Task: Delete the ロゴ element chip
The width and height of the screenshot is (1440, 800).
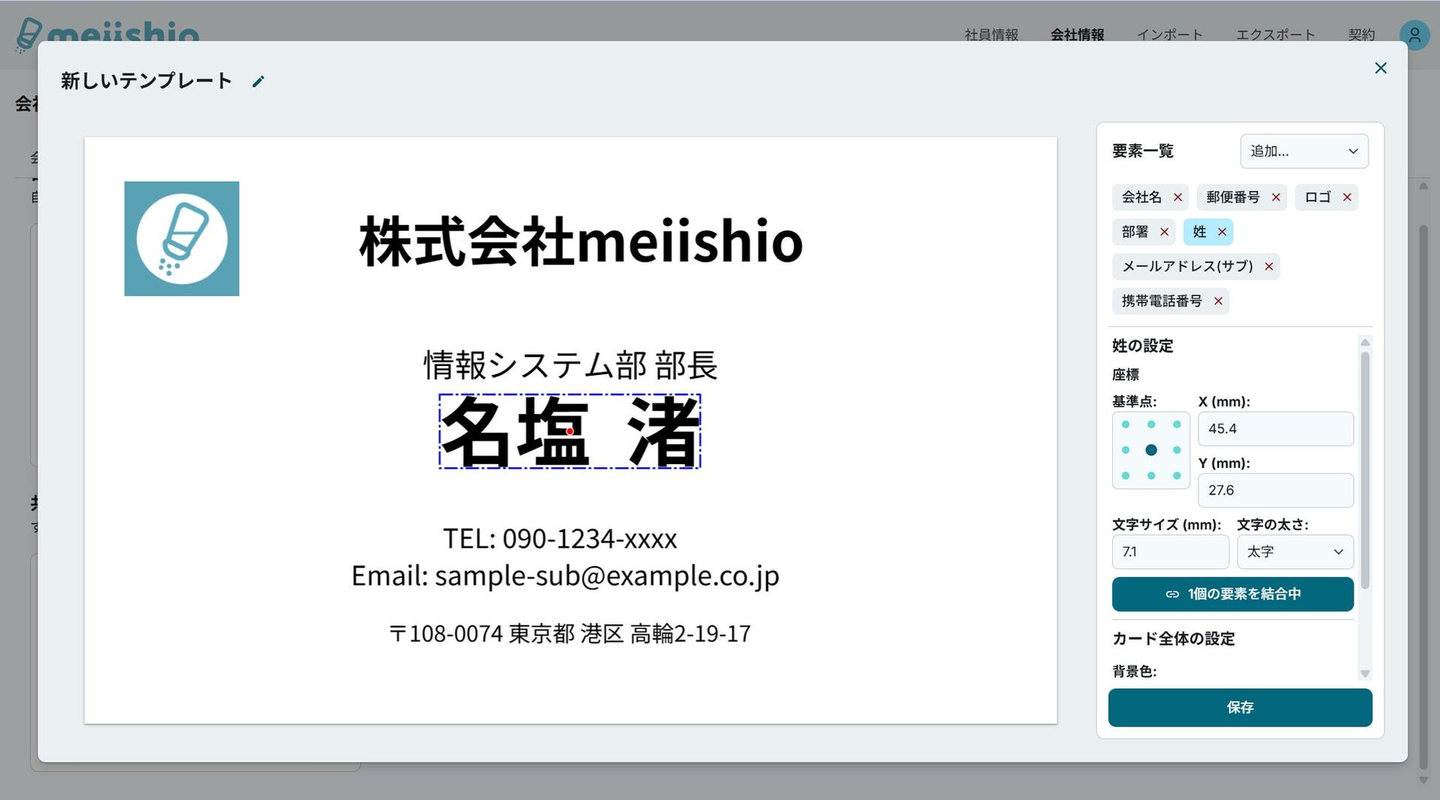Action: tap(1347, 198)
